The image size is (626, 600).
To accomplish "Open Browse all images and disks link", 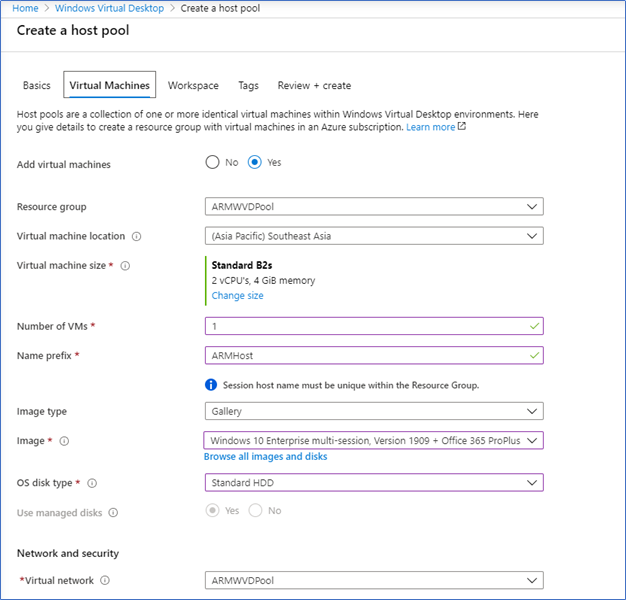I will (x=265, y=457).
